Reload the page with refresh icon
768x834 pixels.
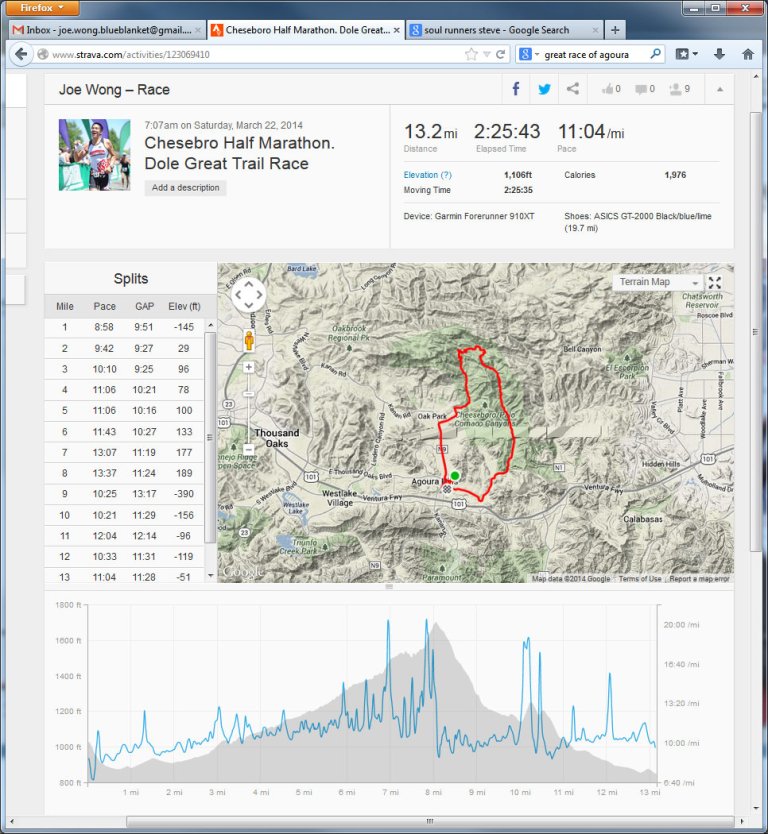pos(500,54)
